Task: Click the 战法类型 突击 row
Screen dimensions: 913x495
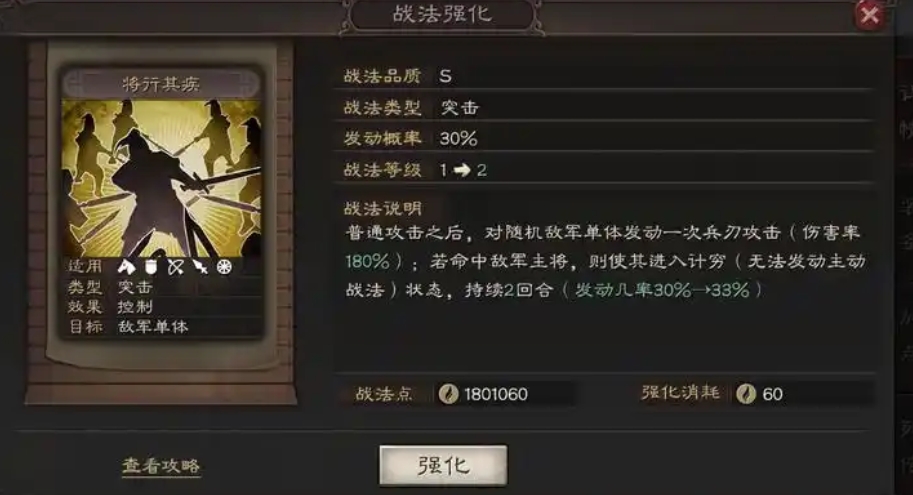Action: click(604, 107)
